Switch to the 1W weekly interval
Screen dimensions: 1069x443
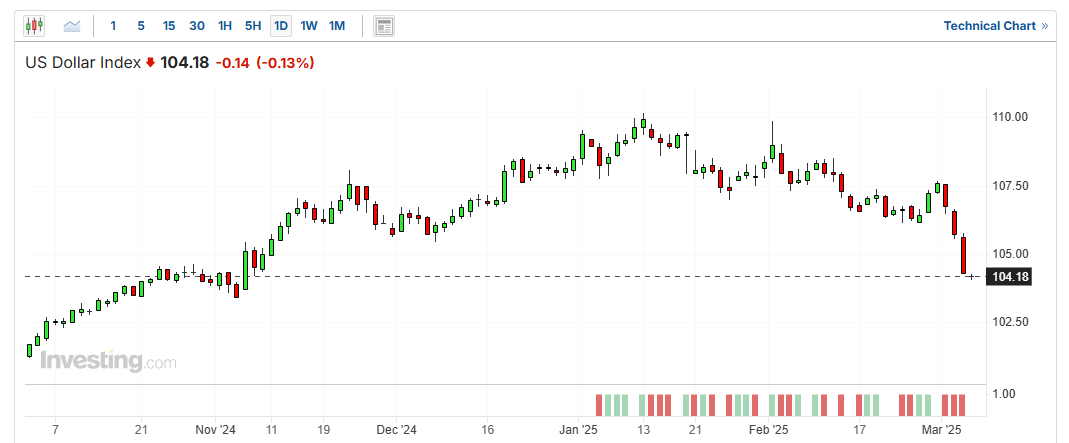[309, 26]
